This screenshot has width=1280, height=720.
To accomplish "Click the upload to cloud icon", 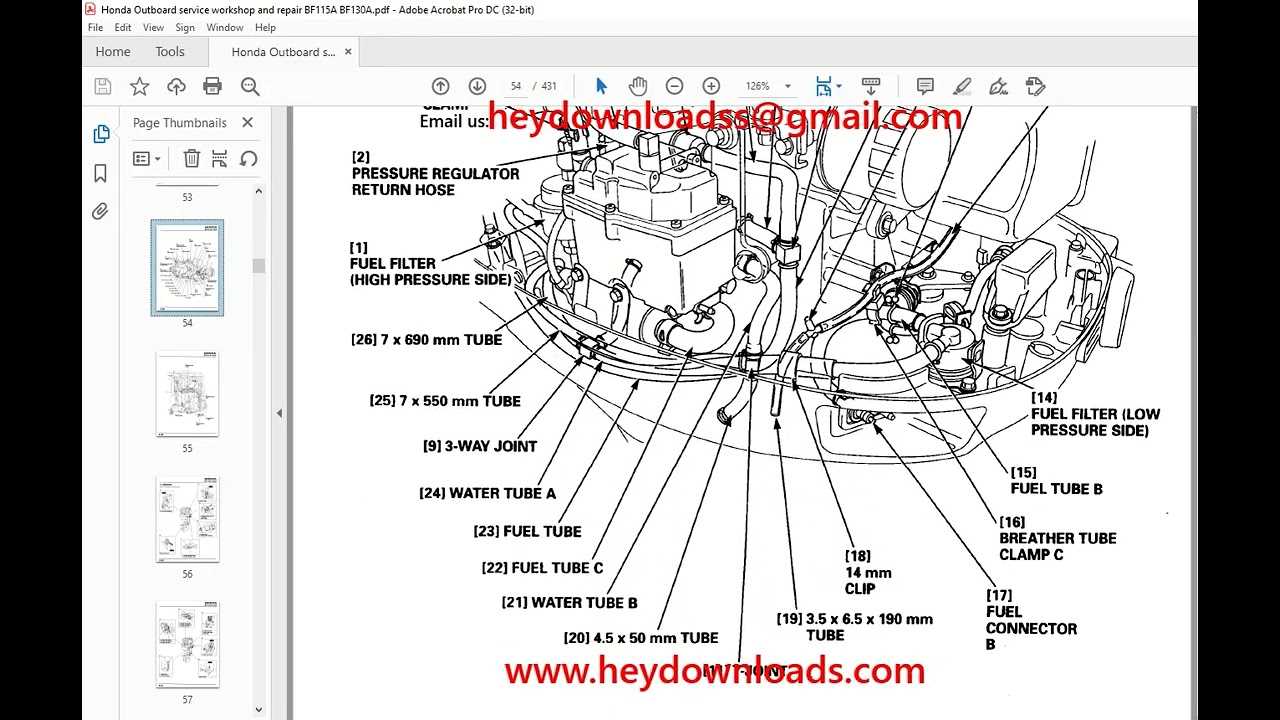I will [x=176, y=87].
